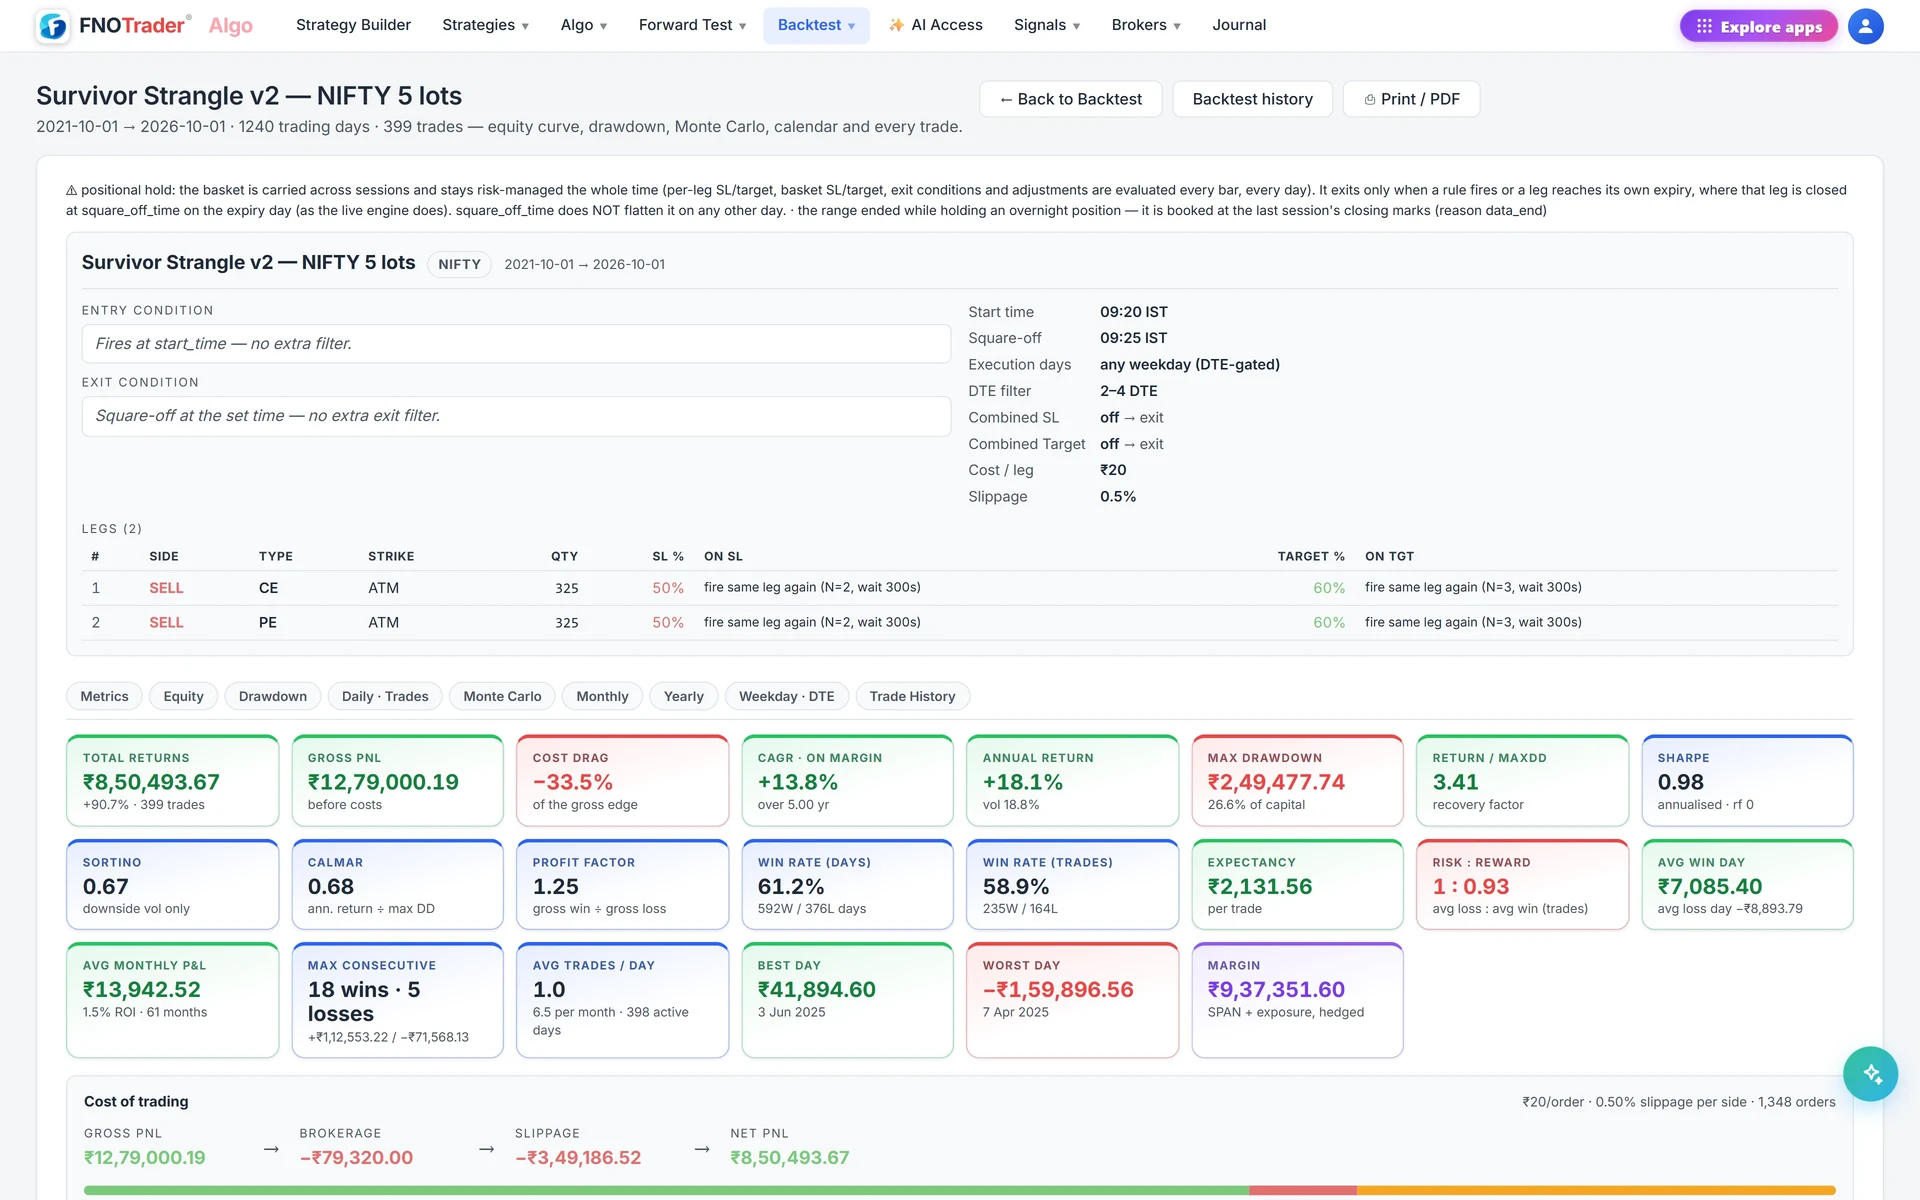
Task: Click the exit condition field
Action: 516,415
